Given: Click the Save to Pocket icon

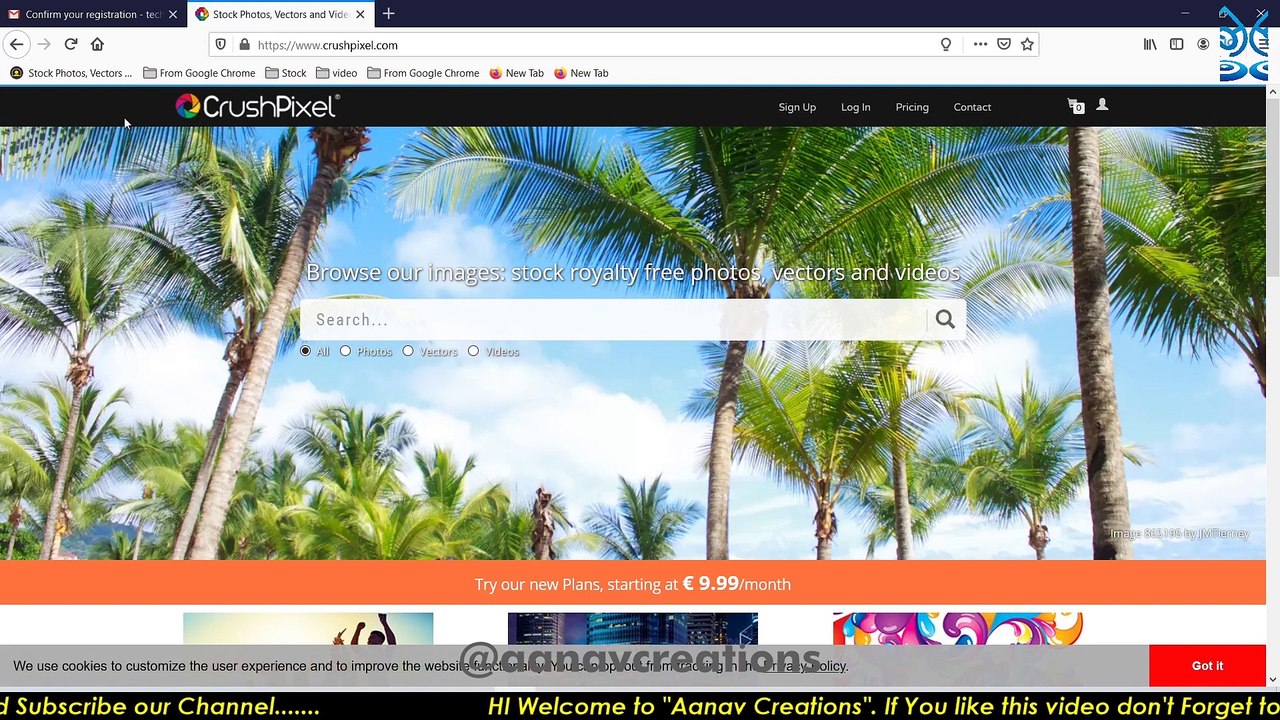Looking at the screenshot, I should pos(1004,45).
